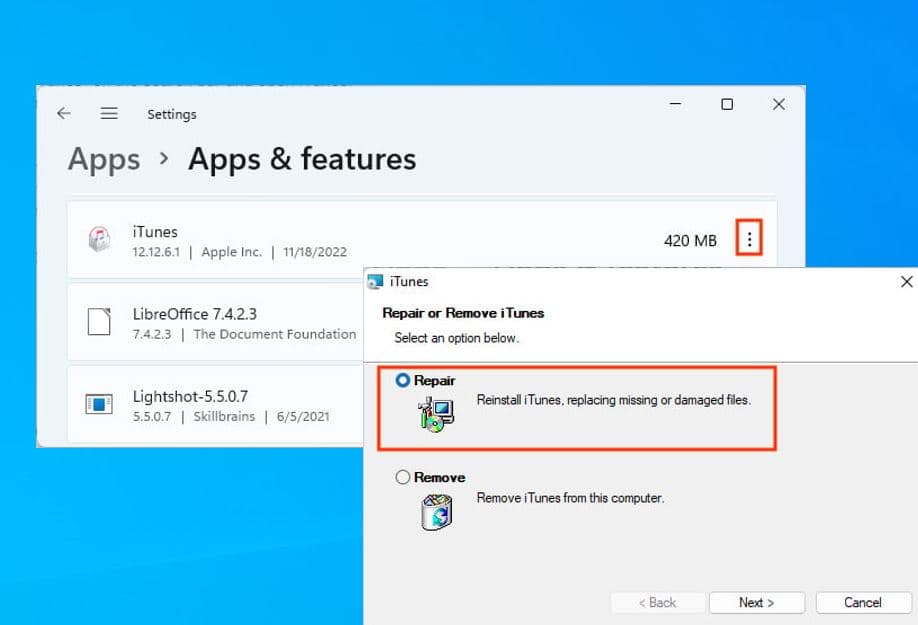Click the disabled Back button
Screen dimensions: 918x625
click(655, 602)
